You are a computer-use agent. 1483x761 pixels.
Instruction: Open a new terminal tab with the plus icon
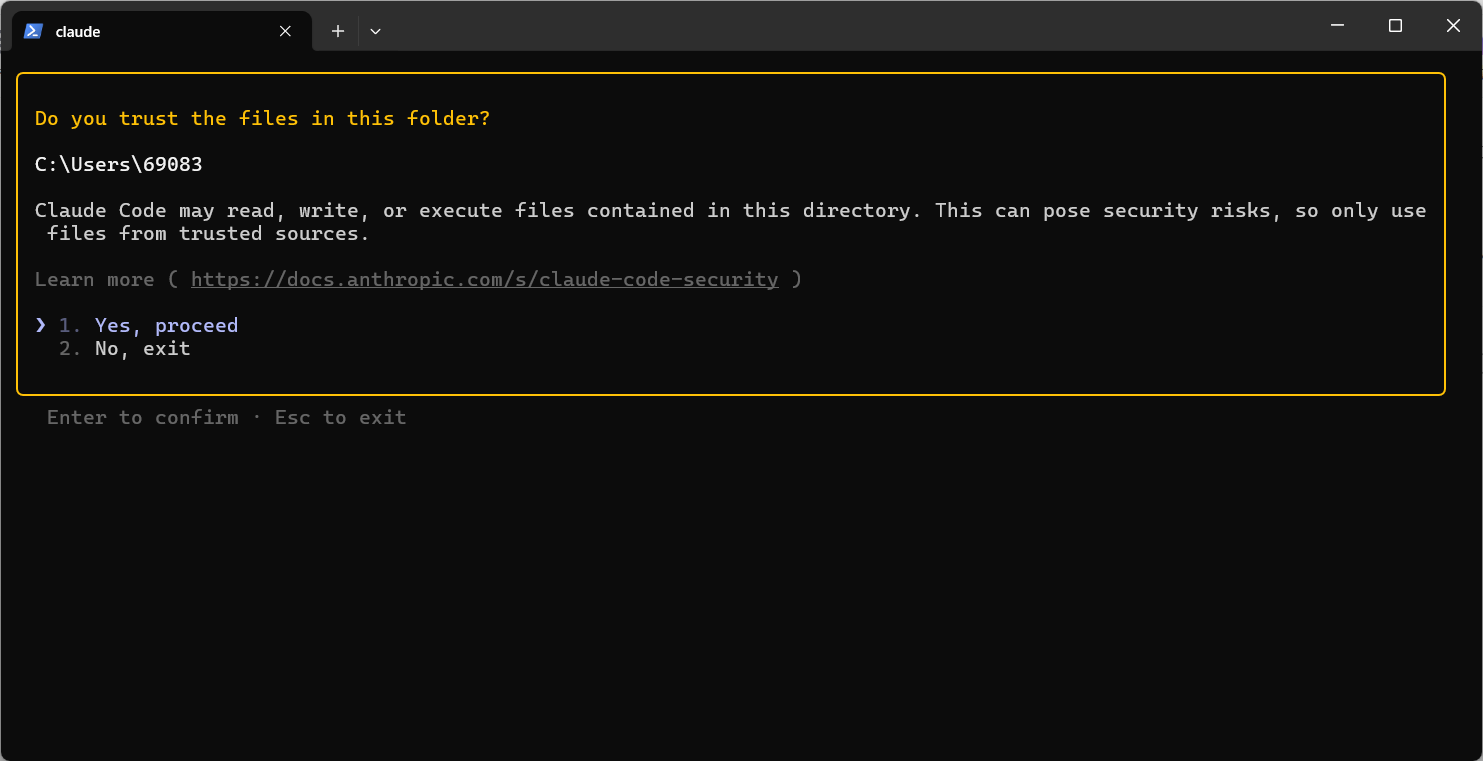pyautogui.click(x=337, y=31)
